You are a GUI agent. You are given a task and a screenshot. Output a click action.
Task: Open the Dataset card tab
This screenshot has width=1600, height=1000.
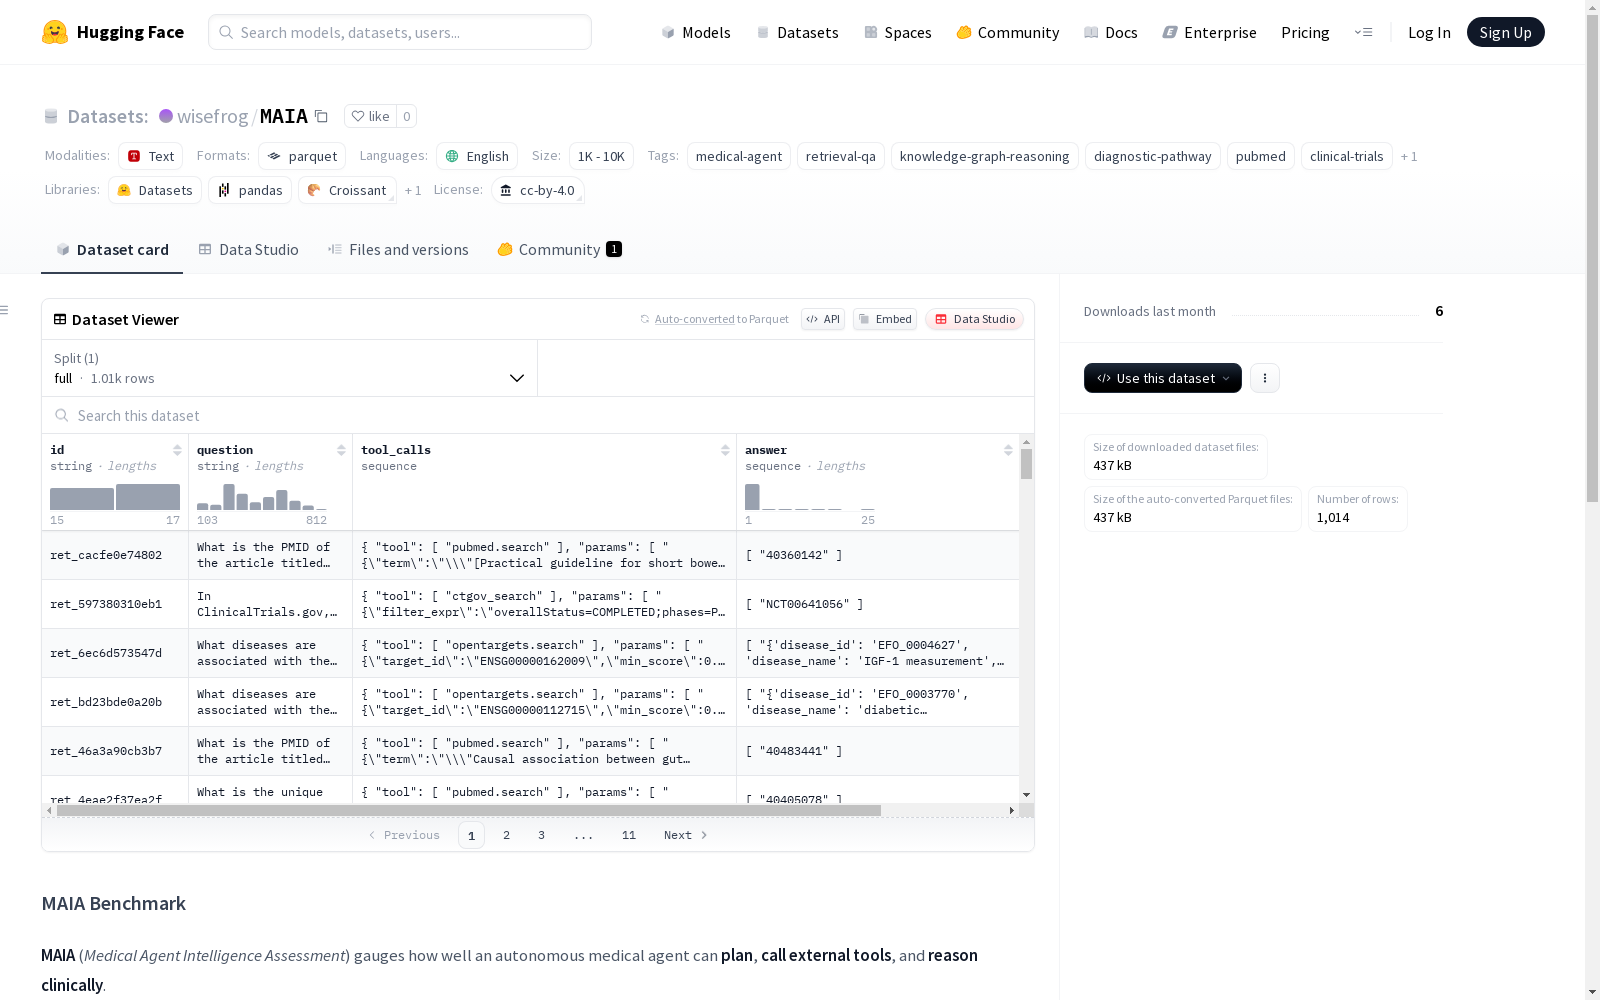click(112, 250)
